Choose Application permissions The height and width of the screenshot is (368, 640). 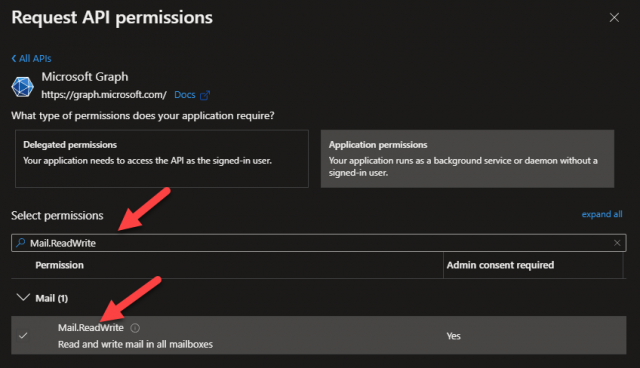tap(467, 159)
